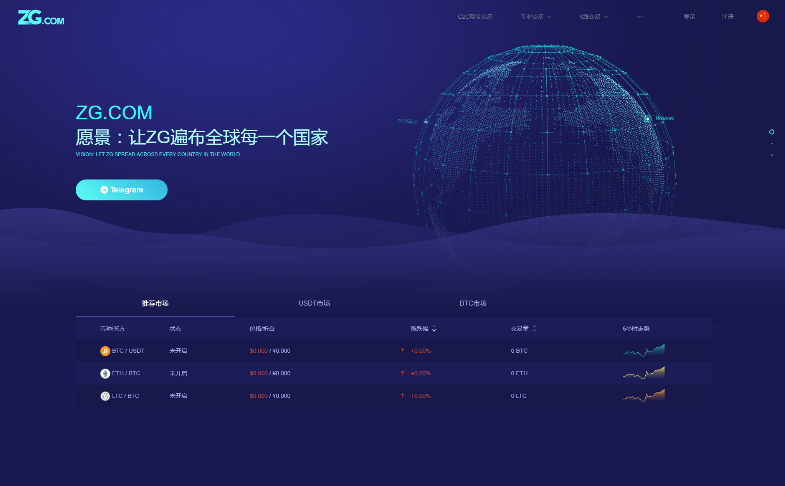Select the first carousel page indicator circle
The width and height of the screenshot is (785, 486).
click(771, 132)
